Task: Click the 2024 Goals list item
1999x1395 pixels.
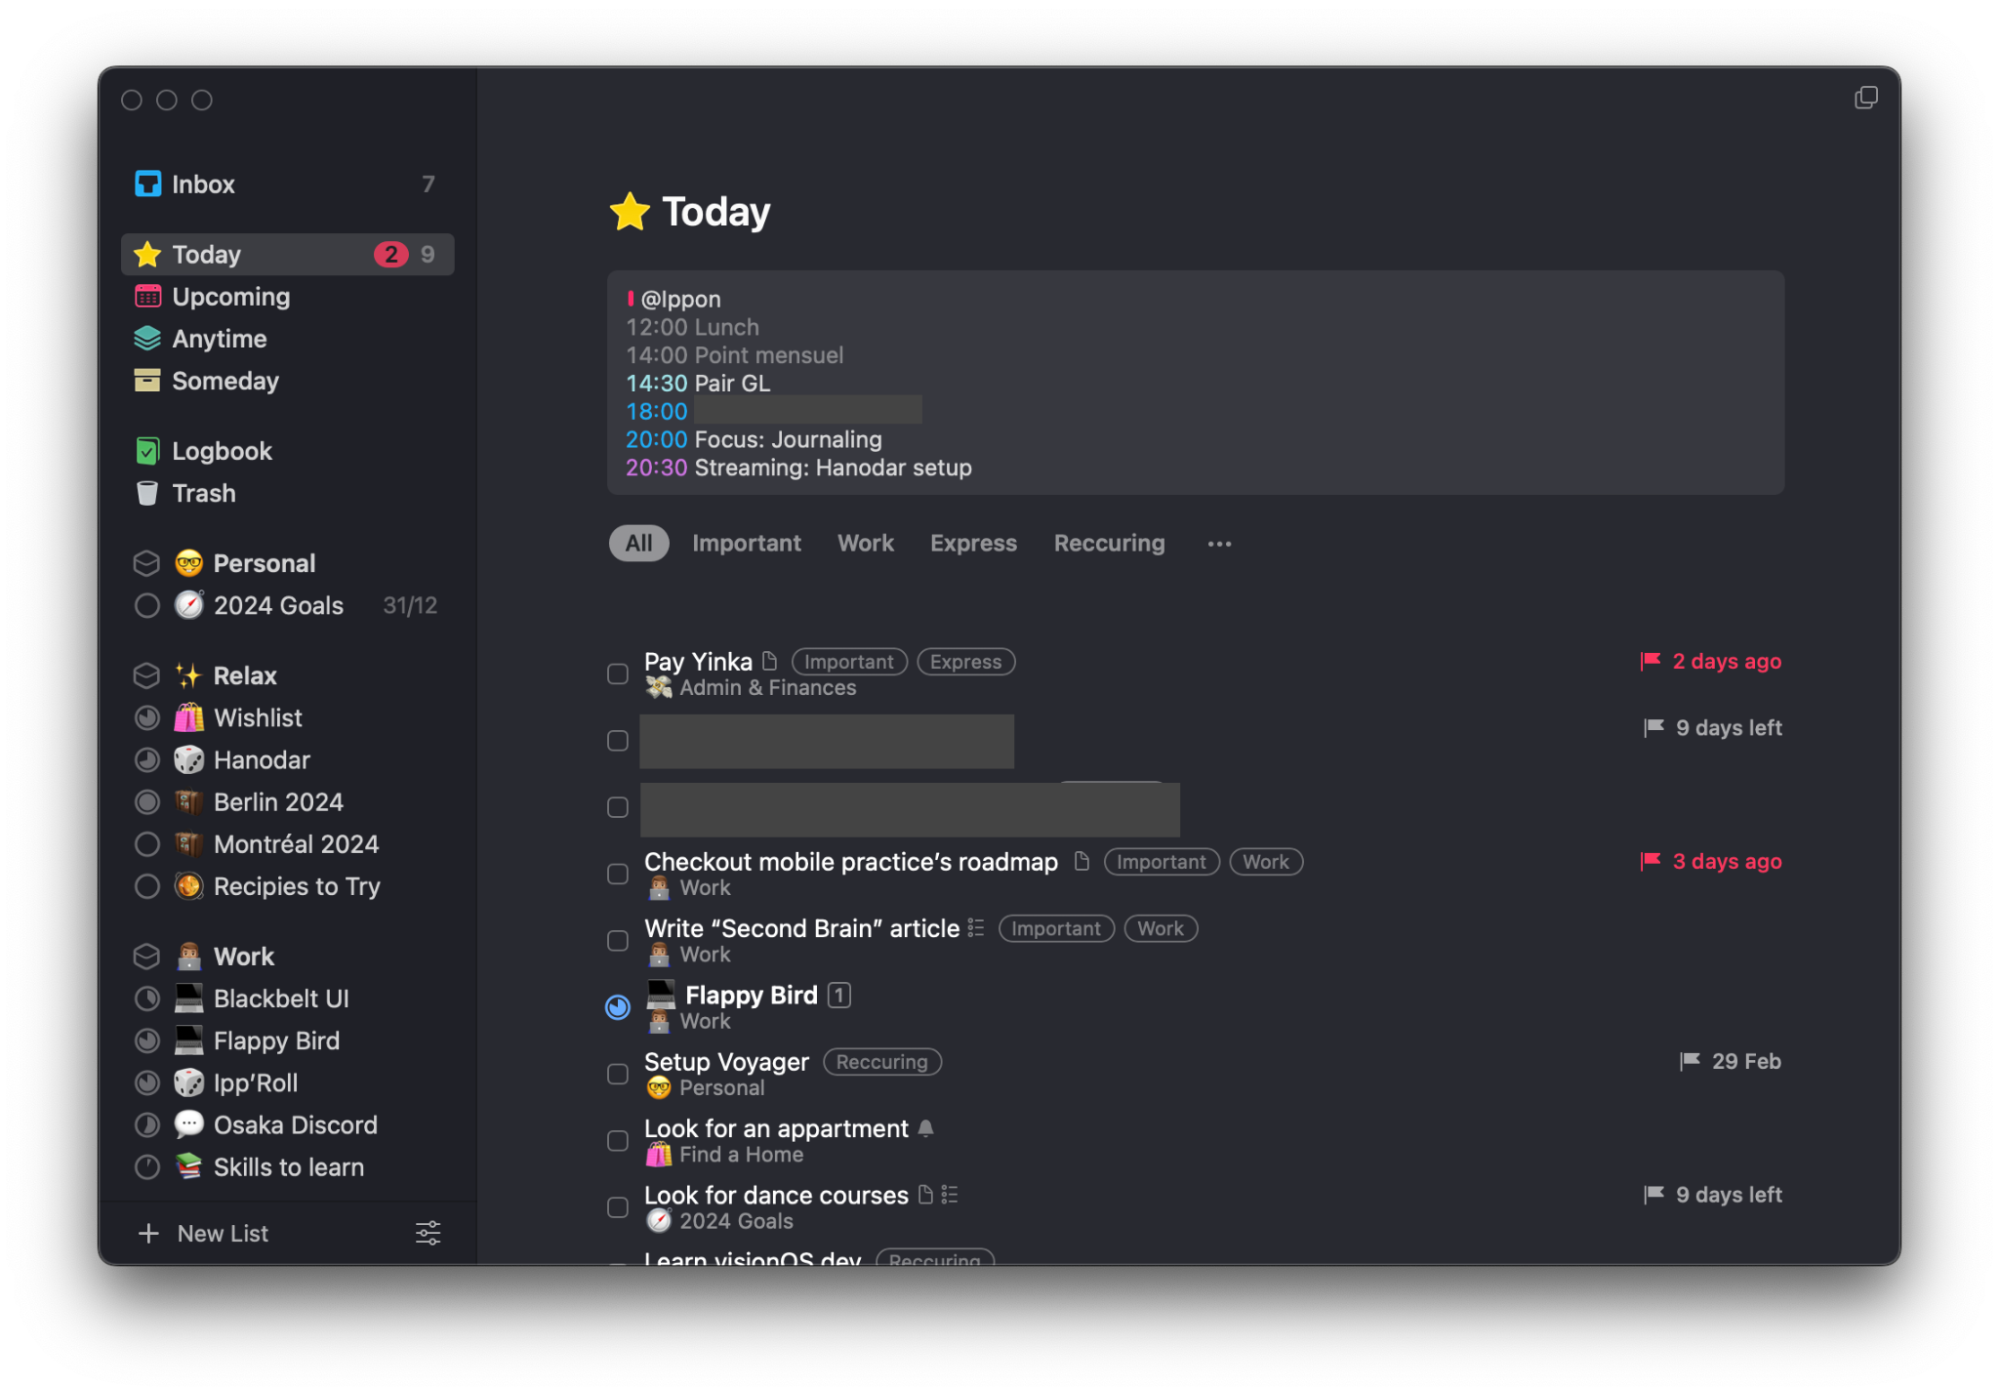Action: click(x=278, y=605)
